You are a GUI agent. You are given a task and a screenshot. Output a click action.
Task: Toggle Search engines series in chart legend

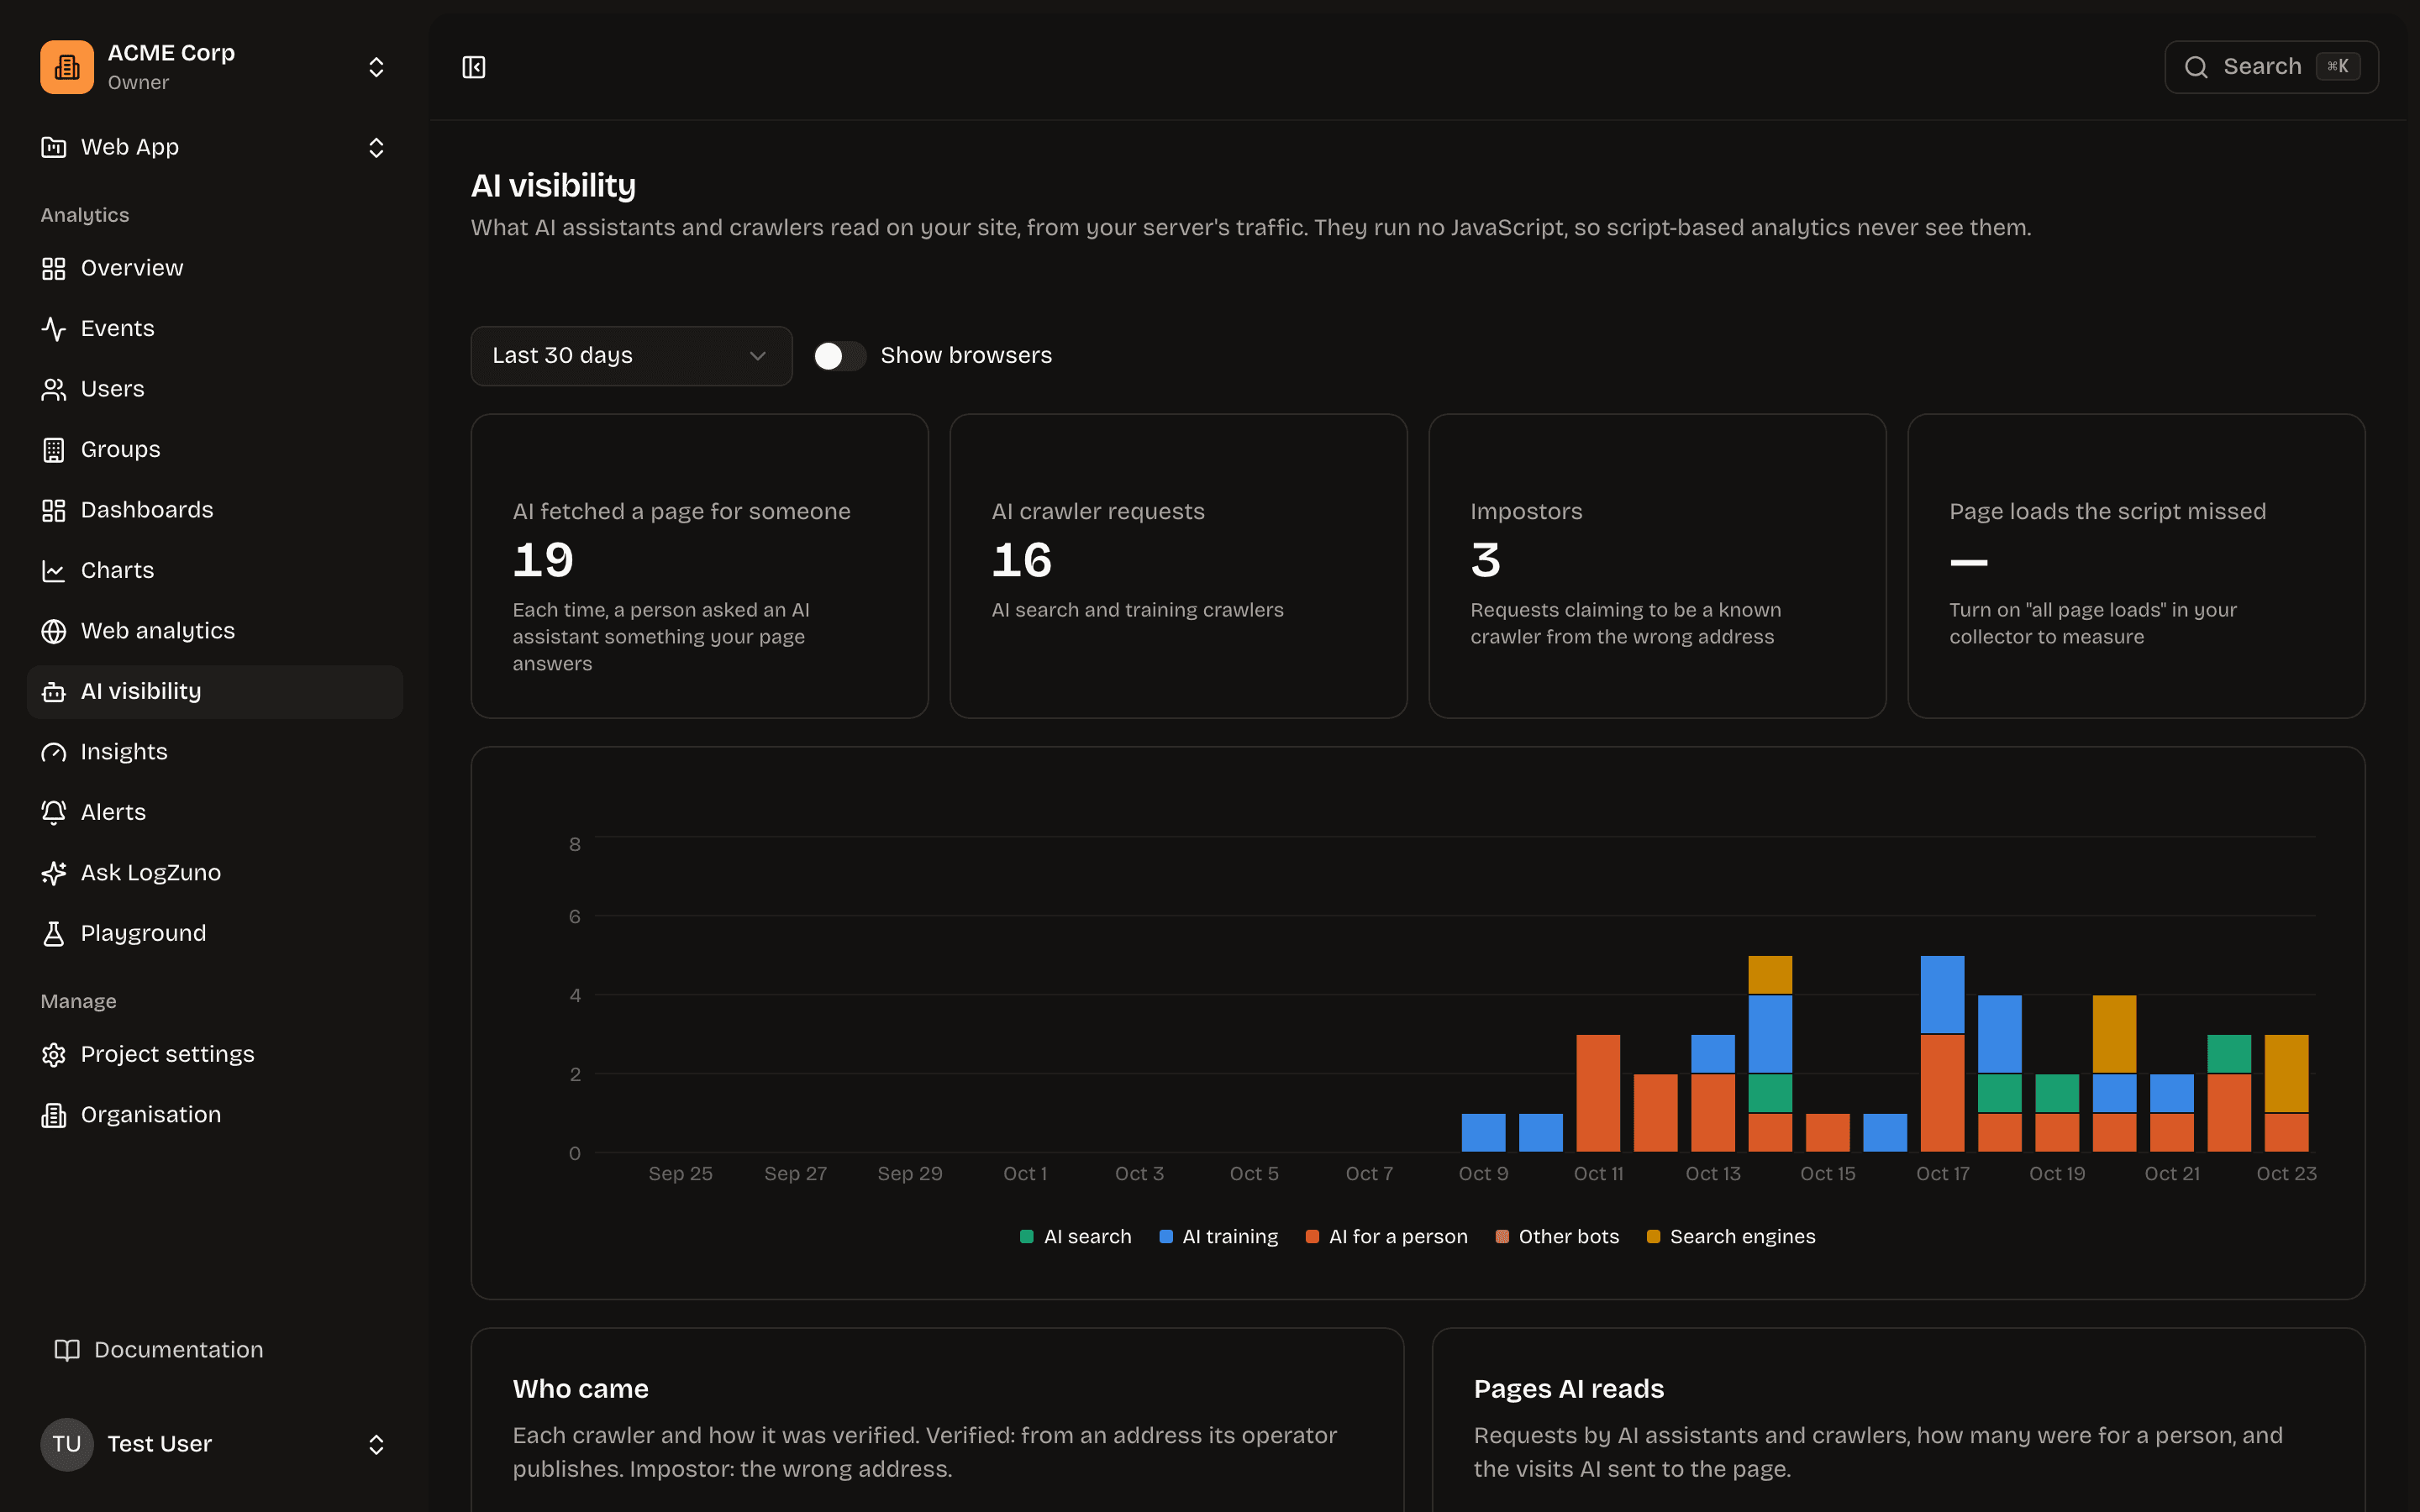tap(1731, 1237)
